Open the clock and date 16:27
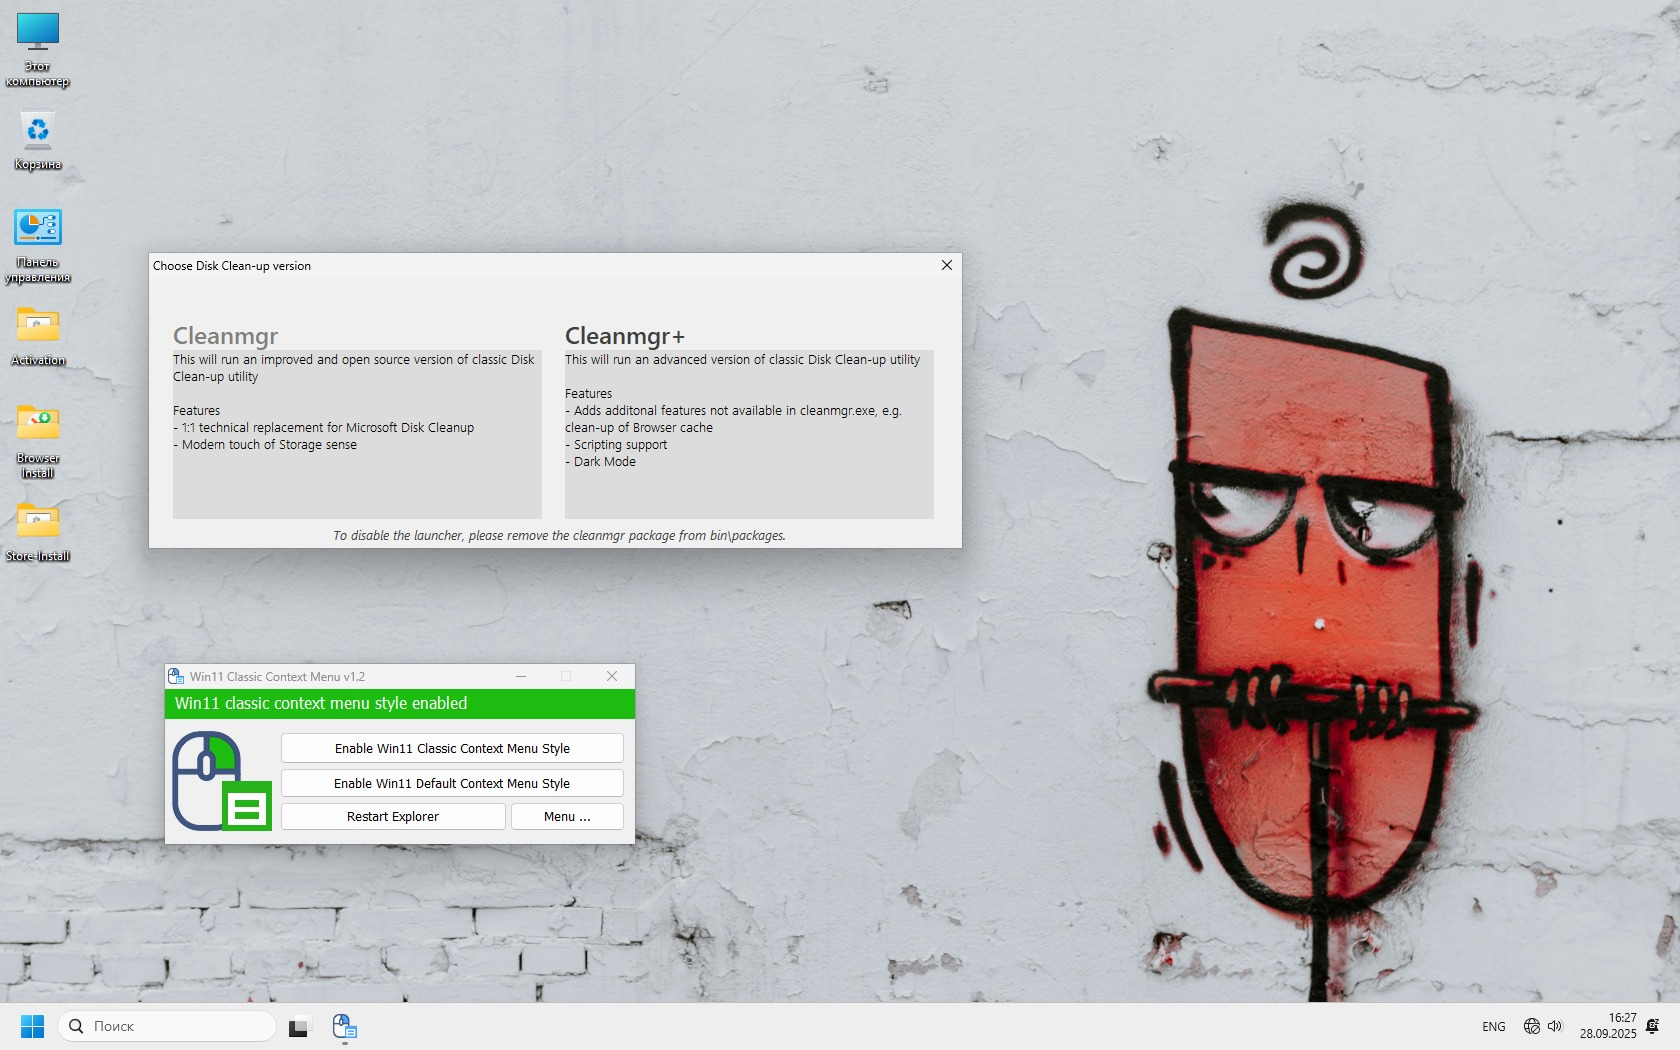The height and width of the screenshot is (1050, 1680). coord(1608,1026)
